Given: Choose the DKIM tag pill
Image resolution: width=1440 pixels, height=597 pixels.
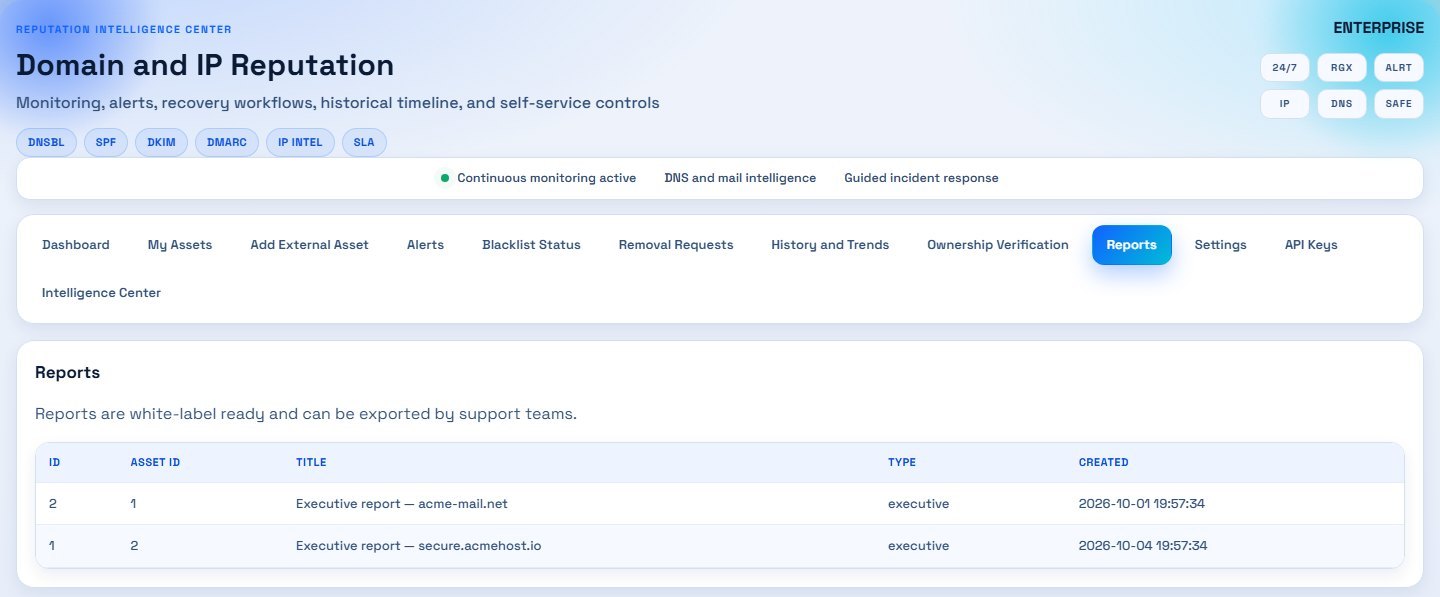Looking at the screenshot, I should click(x=161, y=143).
